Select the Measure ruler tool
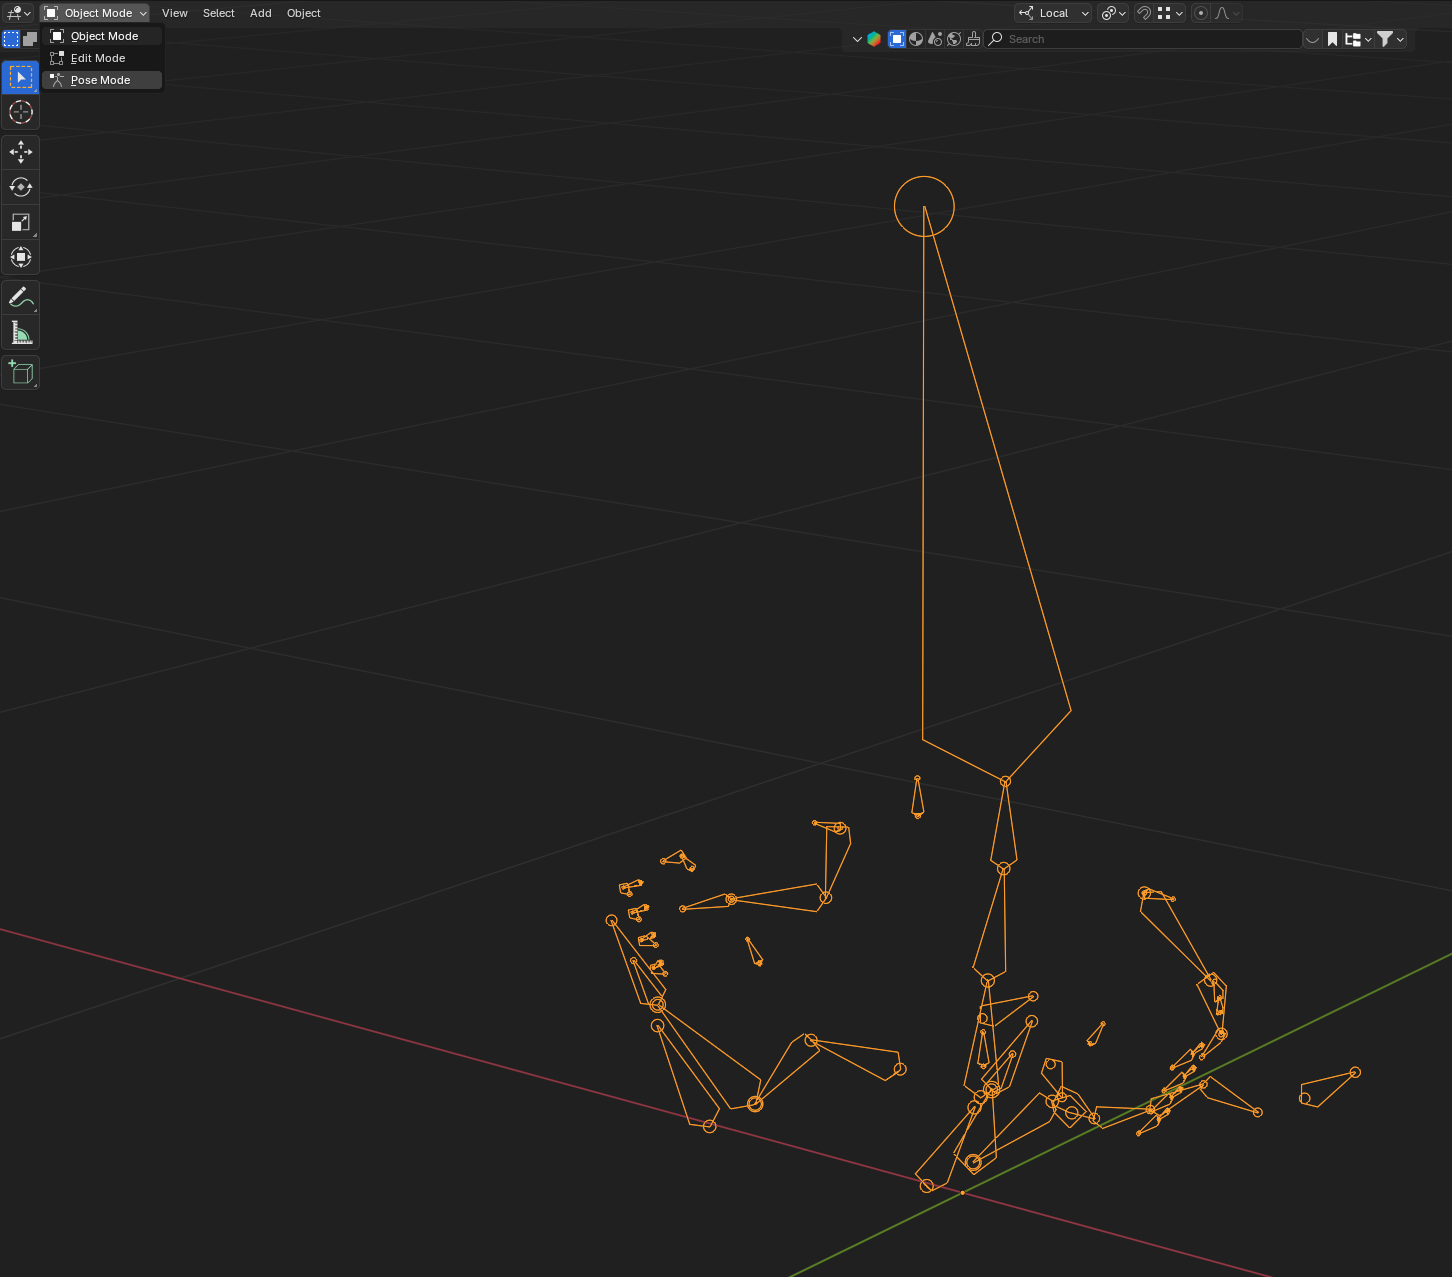The image size is (1452, 1277). [x=21, y=332]
